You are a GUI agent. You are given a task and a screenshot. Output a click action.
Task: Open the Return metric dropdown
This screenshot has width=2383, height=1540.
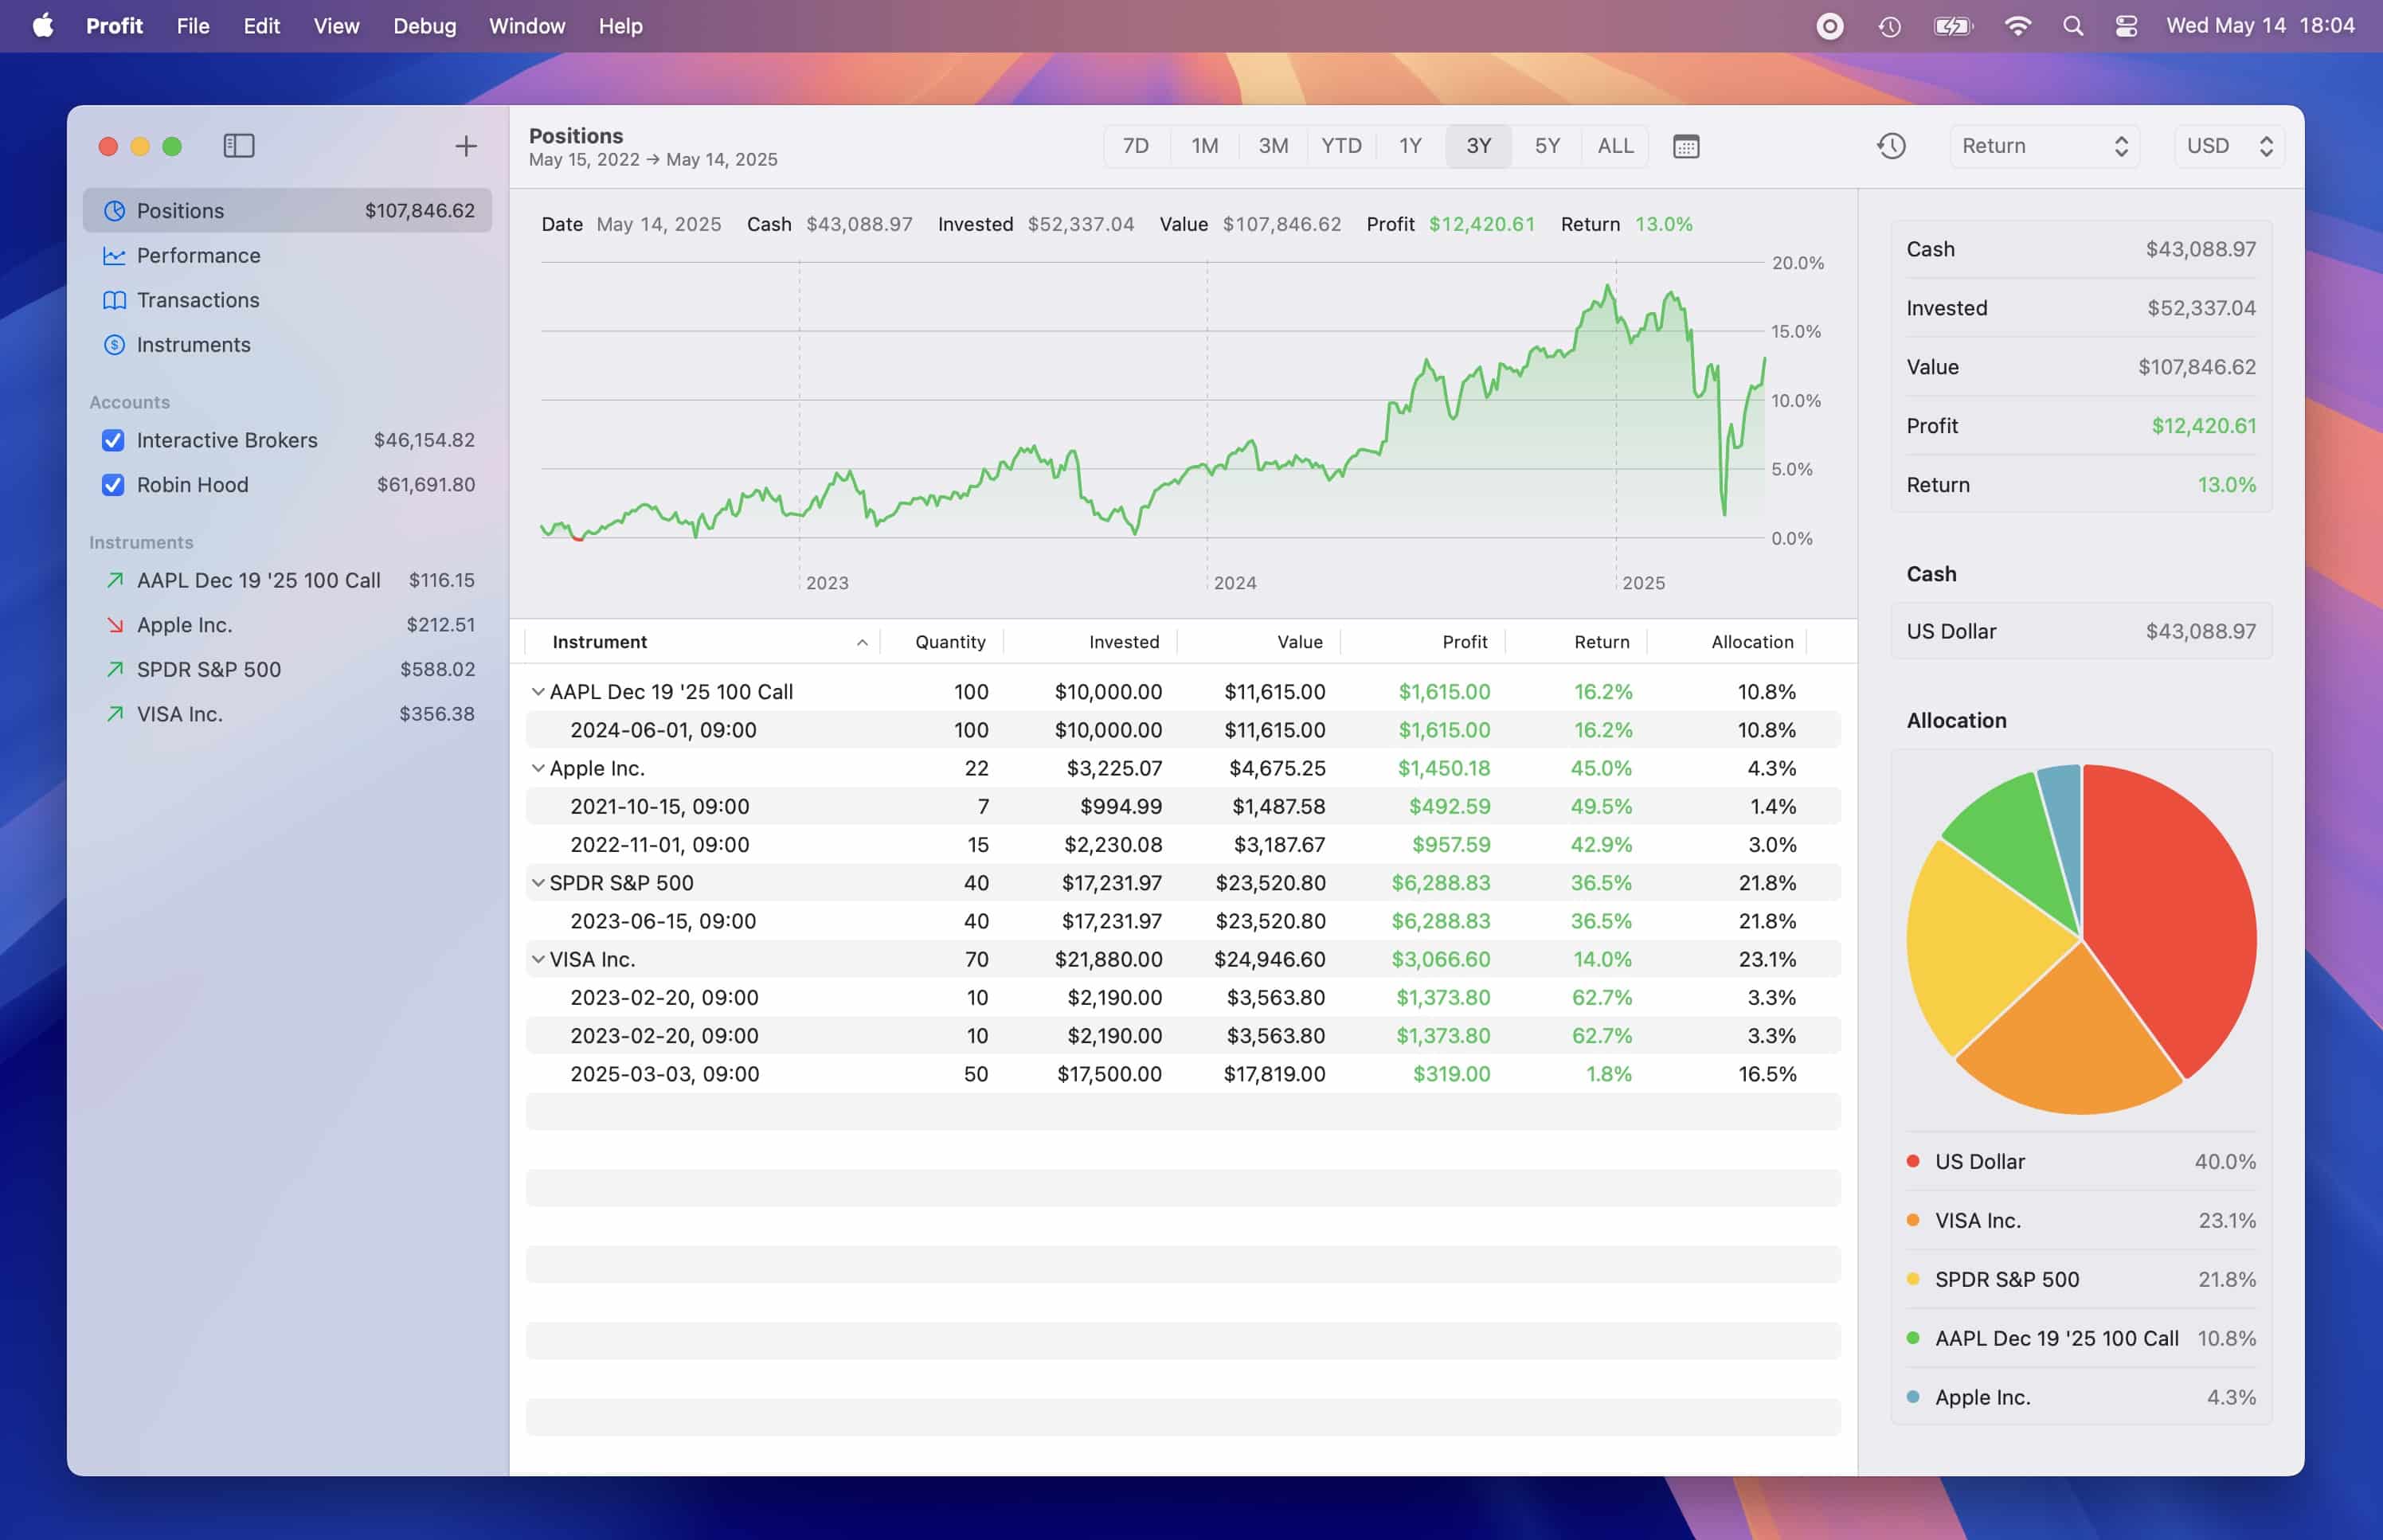[2043, 146]
